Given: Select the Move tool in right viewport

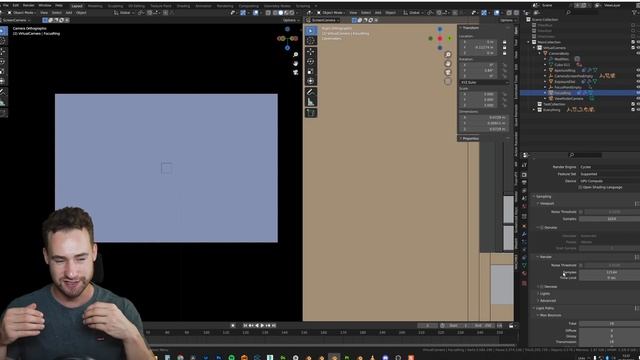Looking at the screenshot, I should tap(311, 52).
